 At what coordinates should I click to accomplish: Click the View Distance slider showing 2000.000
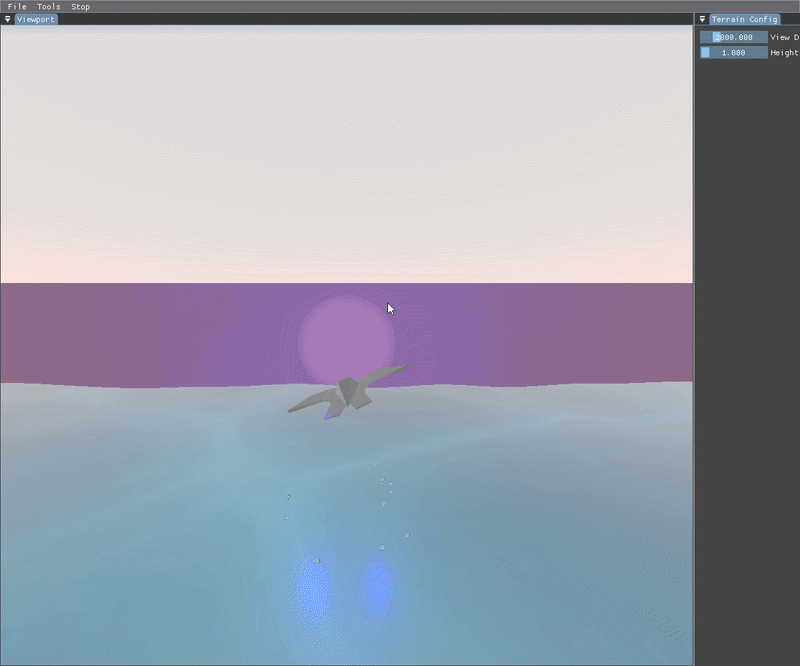(x=734, y=37)
